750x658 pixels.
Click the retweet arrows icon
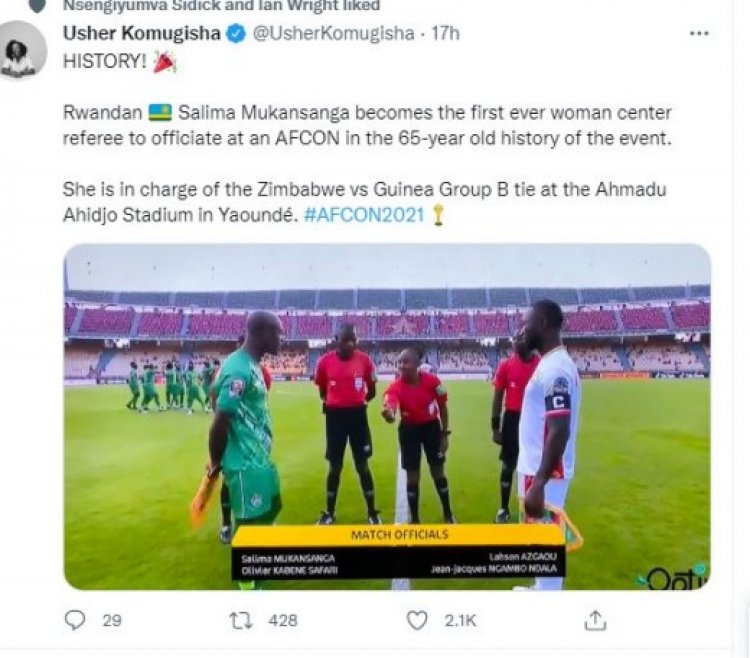point(241,620)
